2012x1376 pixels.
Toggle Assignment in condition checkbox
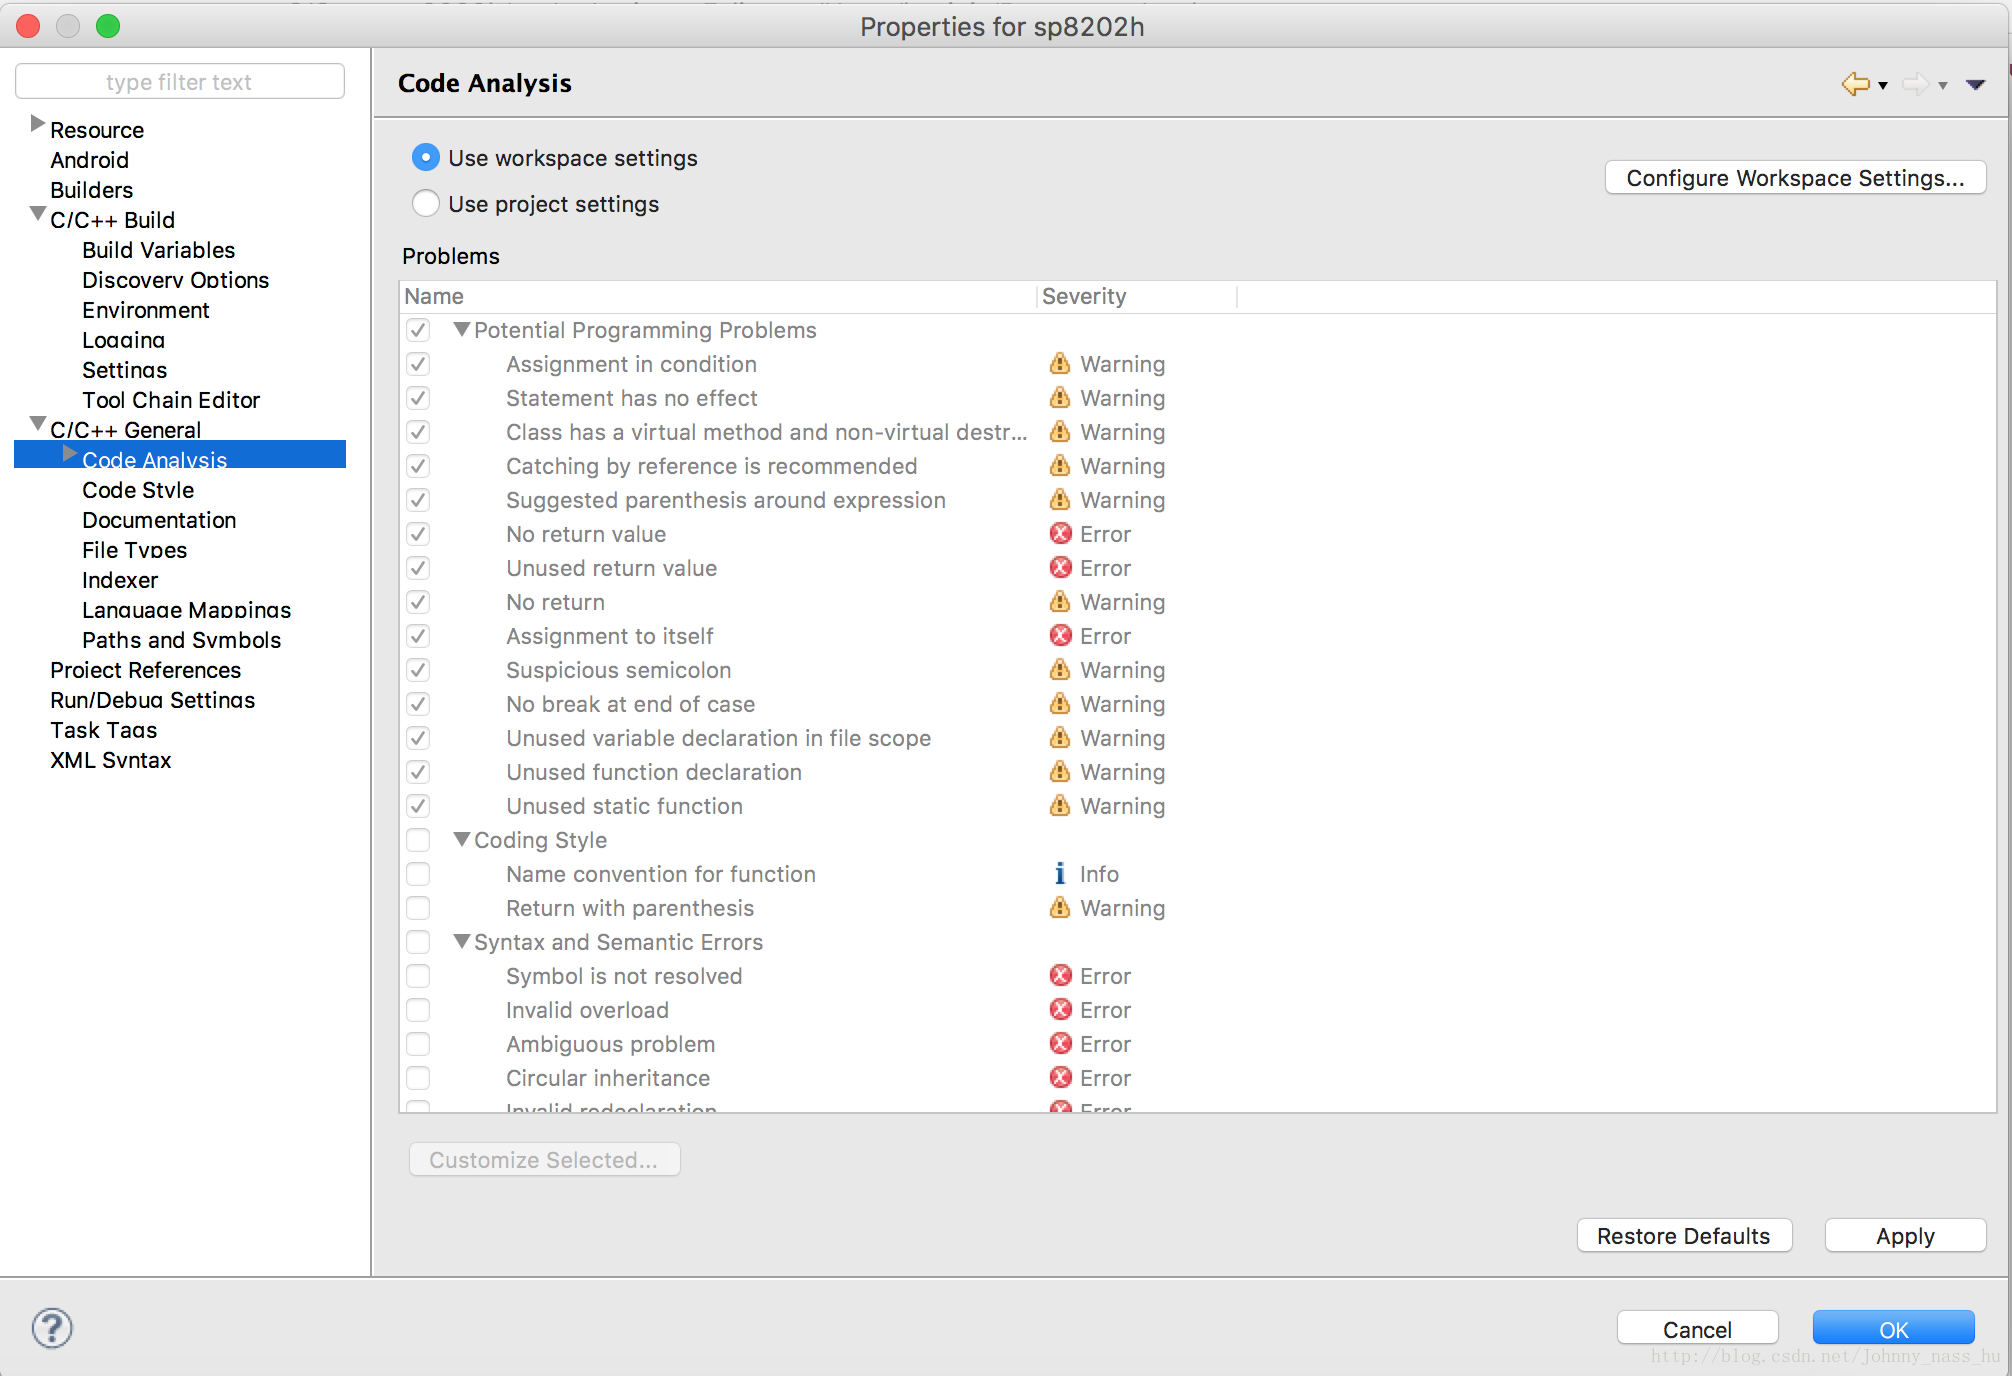click(418, 364)
